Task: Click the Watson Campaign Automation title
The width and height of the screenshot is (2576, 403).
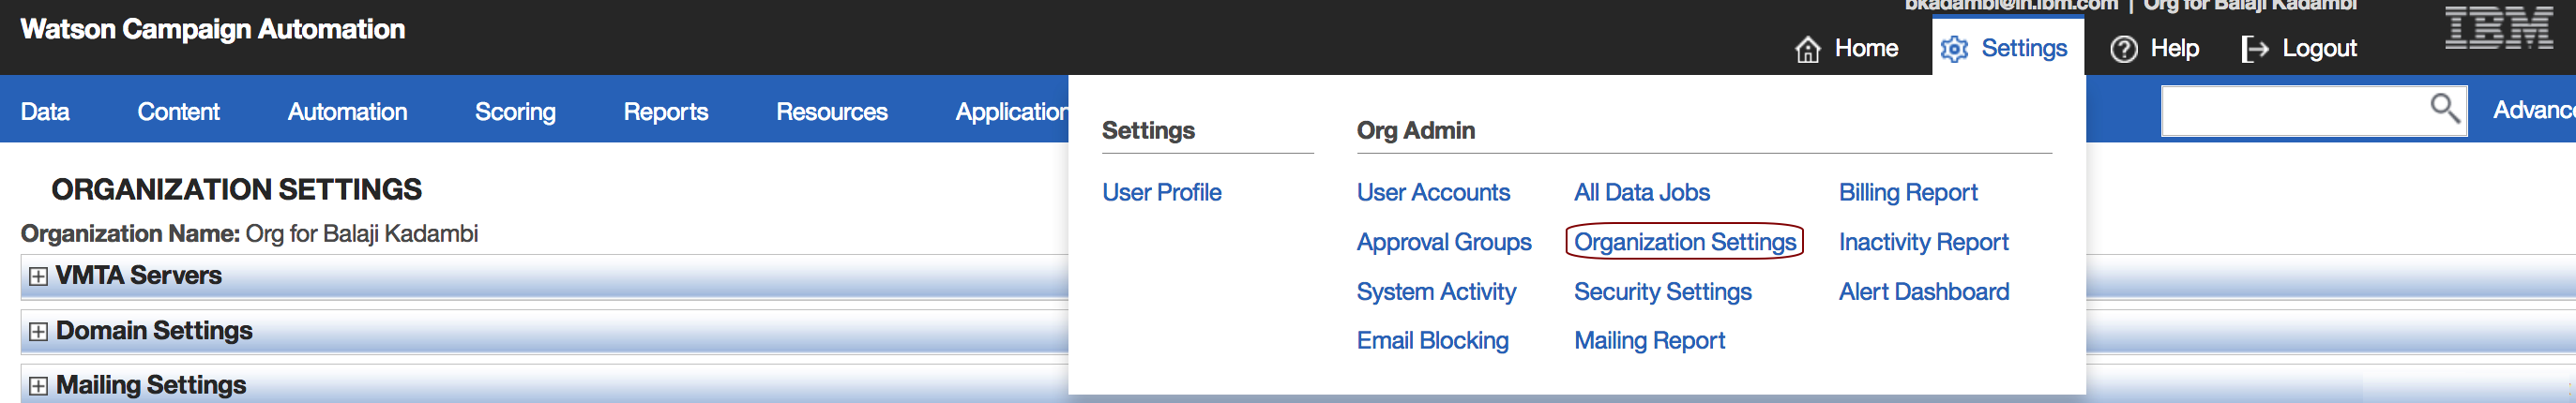Action: (x=213, y=30)
